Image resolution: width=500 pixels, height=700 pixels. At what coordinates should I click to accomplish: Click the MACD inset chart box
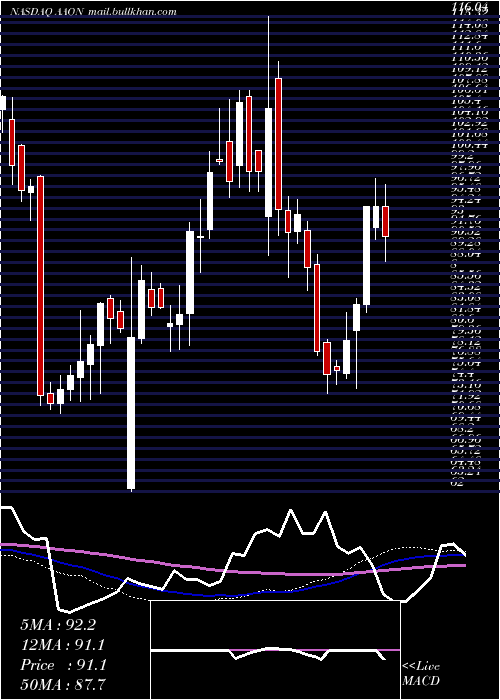275,650
